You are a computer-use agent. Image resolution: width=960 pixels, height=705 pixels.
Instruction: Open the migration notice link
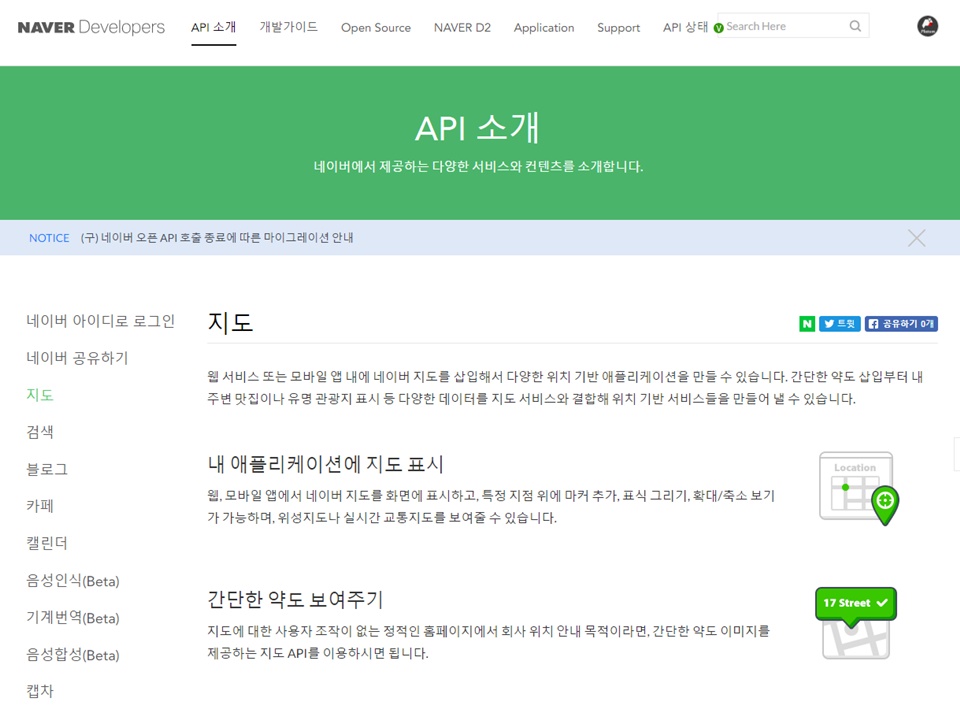point(217,238)
